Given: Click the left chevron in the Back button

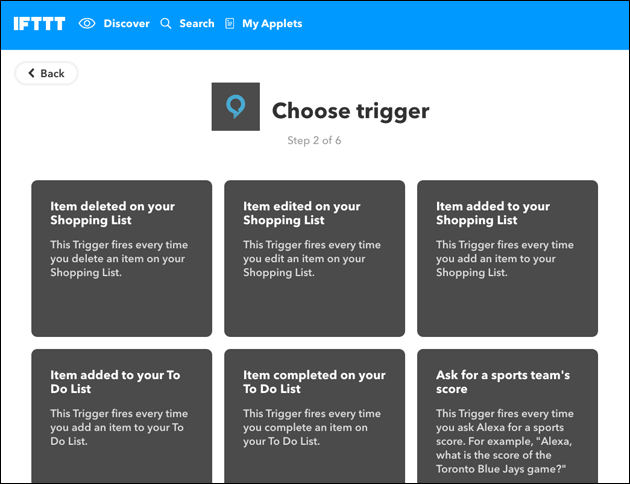Looking at the screenshot, I should [31, 73].
